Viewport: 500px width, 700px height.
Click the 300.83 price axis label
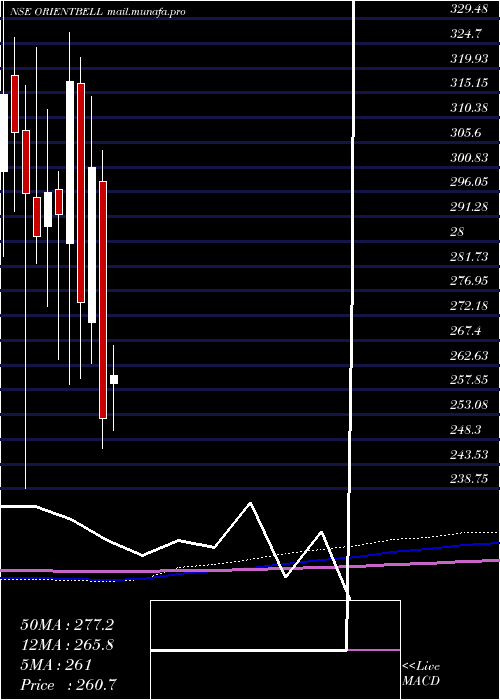click(469, 158)
